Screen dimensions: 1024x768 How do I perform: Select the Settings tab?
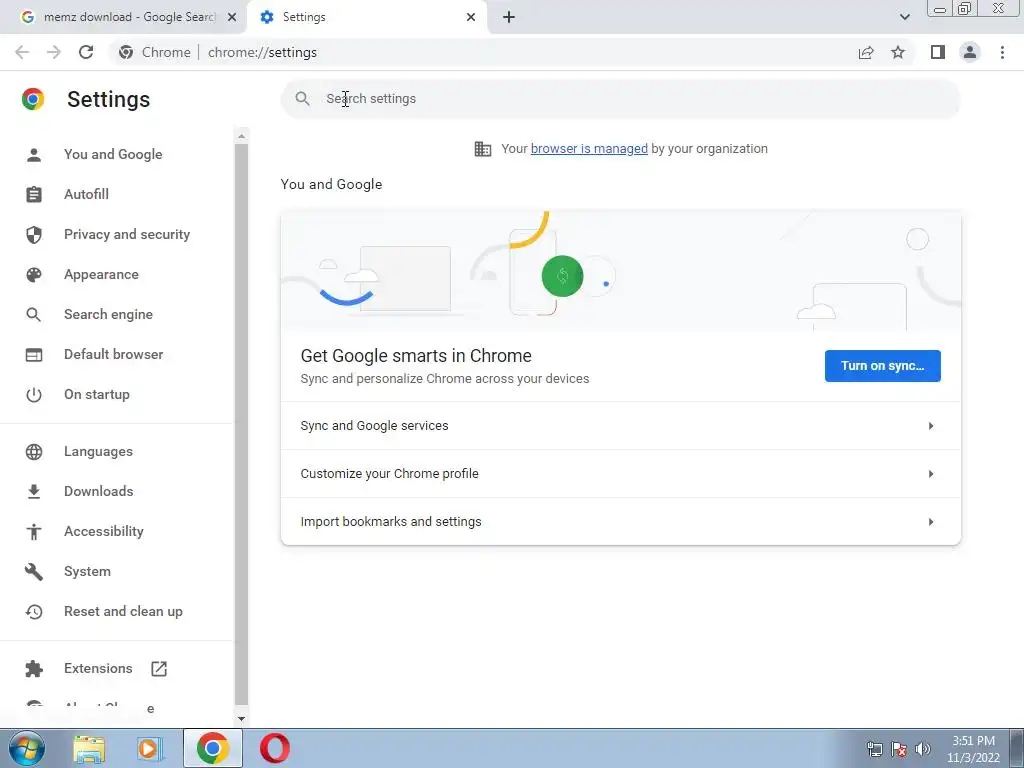367,17
